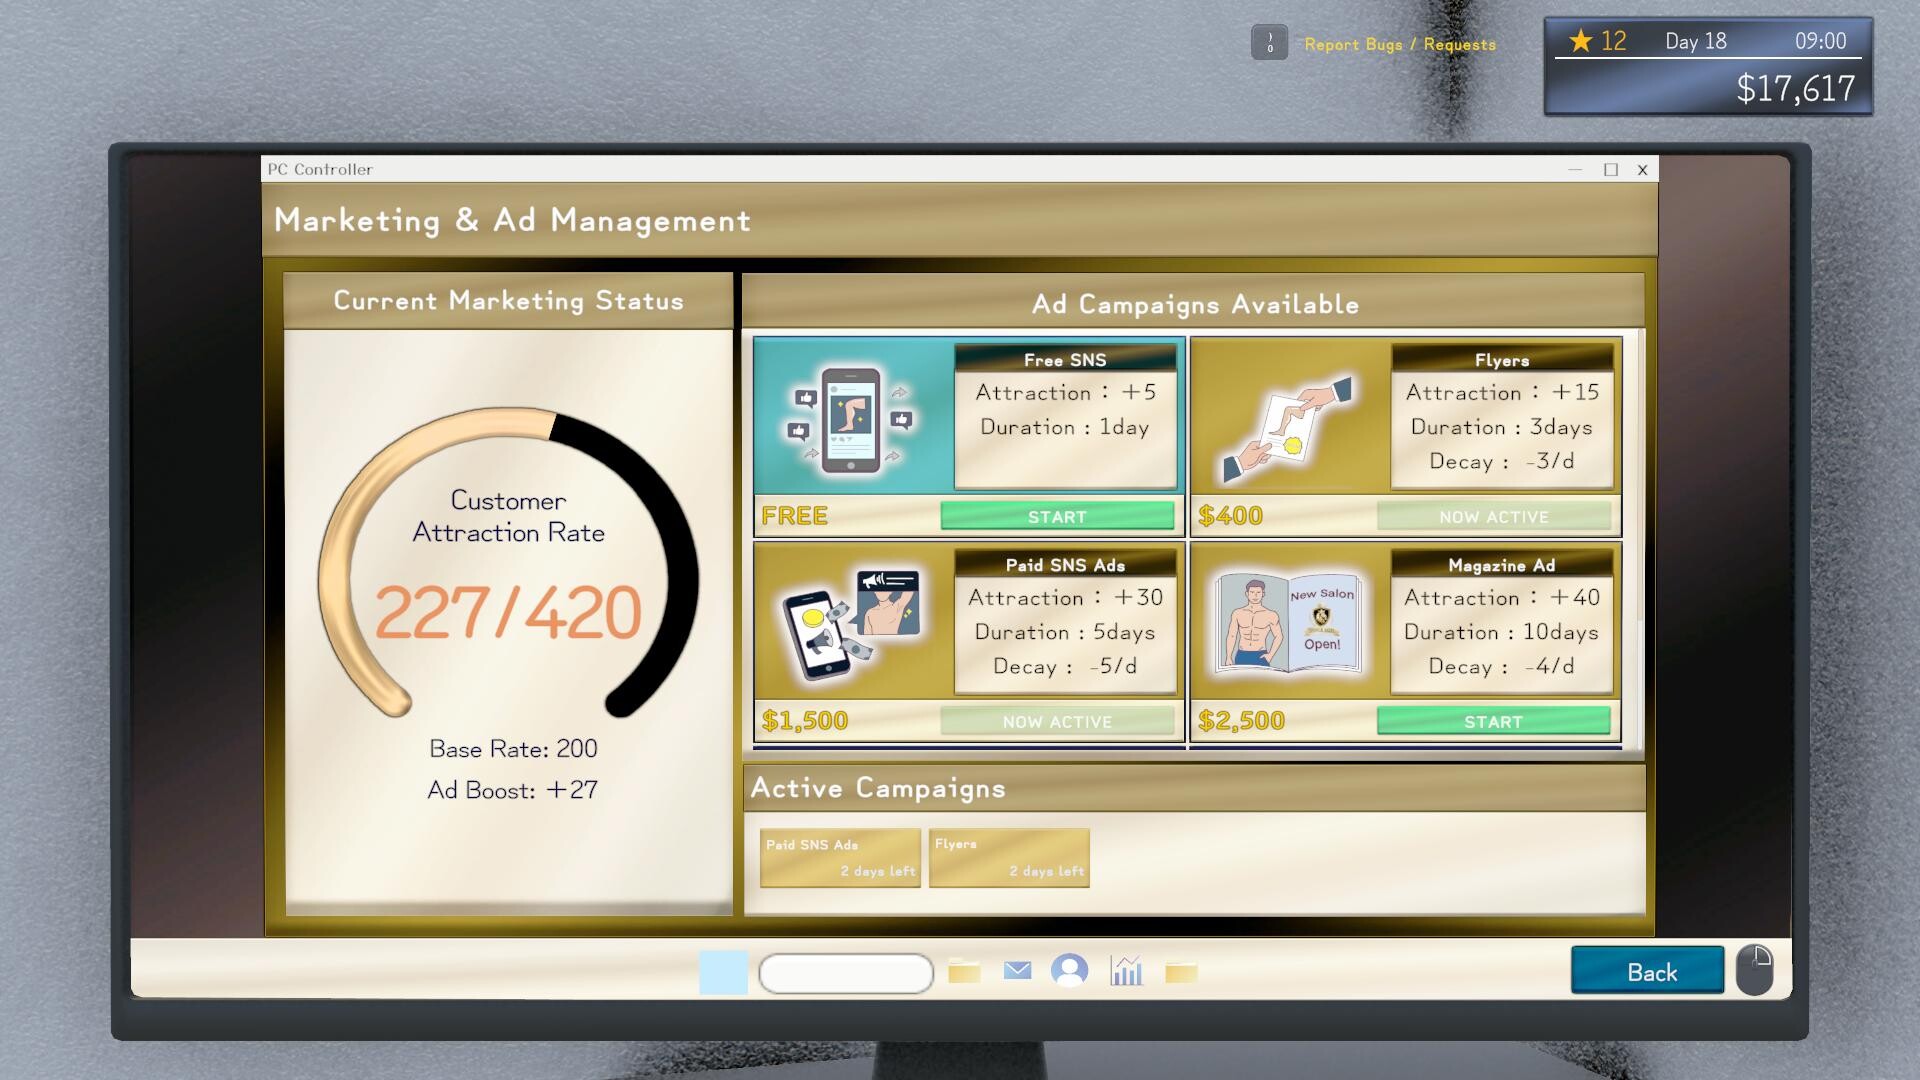1920x1080 pixels.
Task: Select the Flyers active campaign showing 2 days left
Action: point(1008,857)
